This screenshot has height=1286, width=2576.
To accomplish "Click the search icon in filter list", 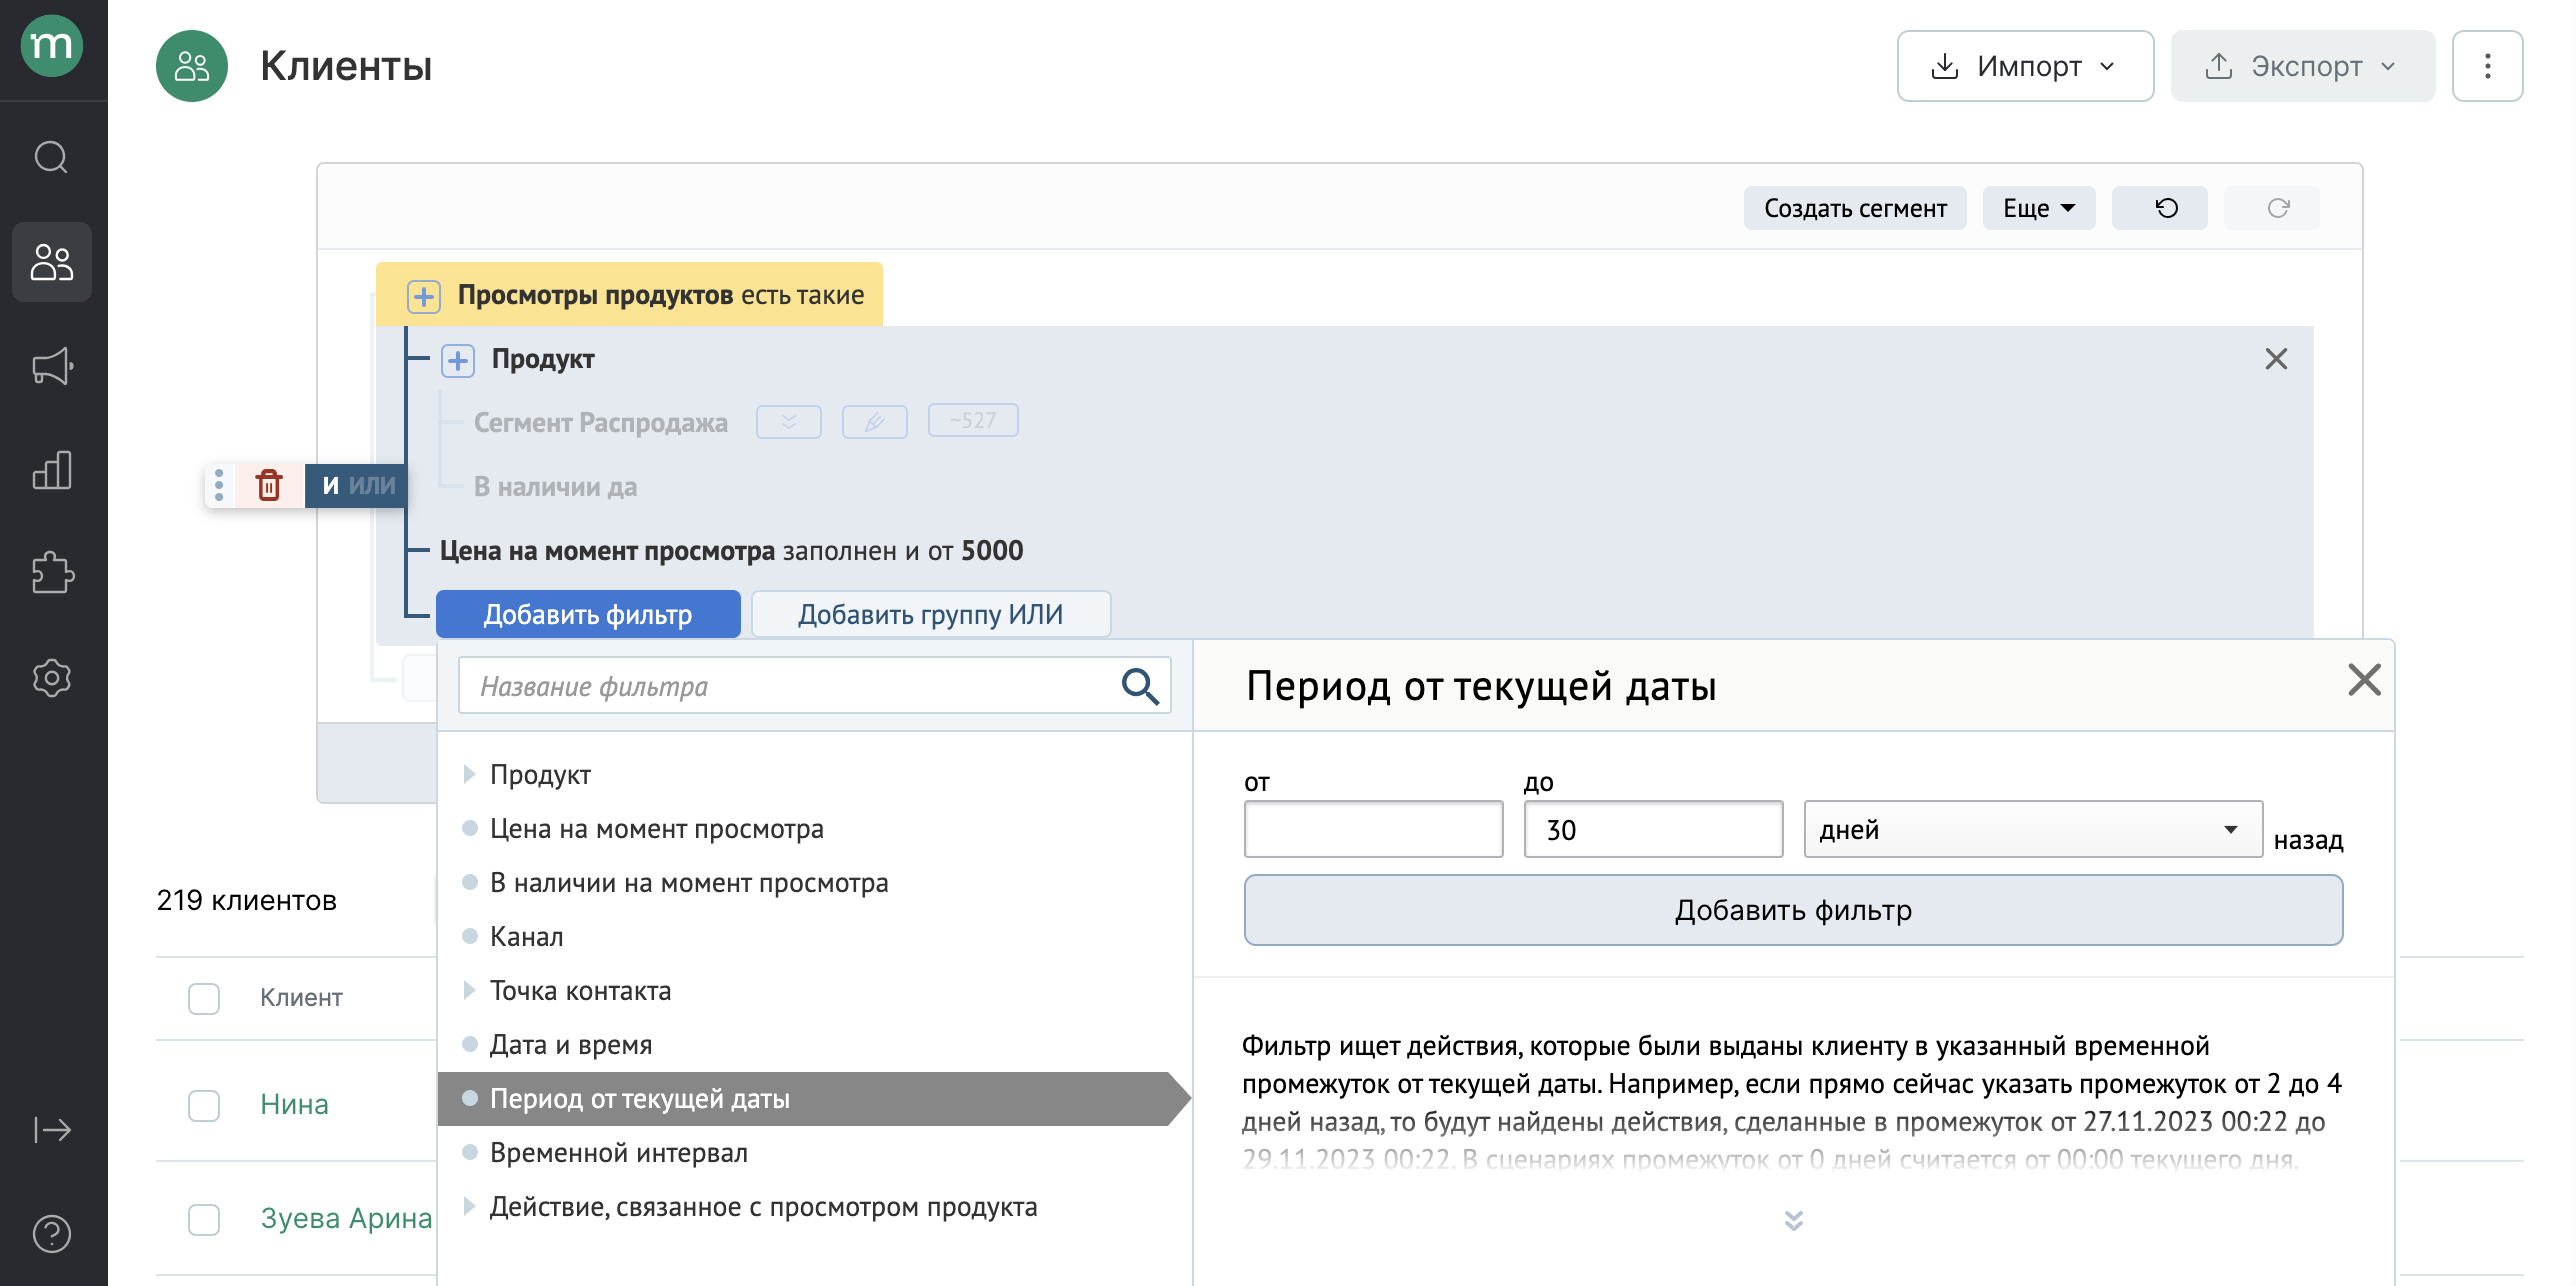I will pos(1143,685).
